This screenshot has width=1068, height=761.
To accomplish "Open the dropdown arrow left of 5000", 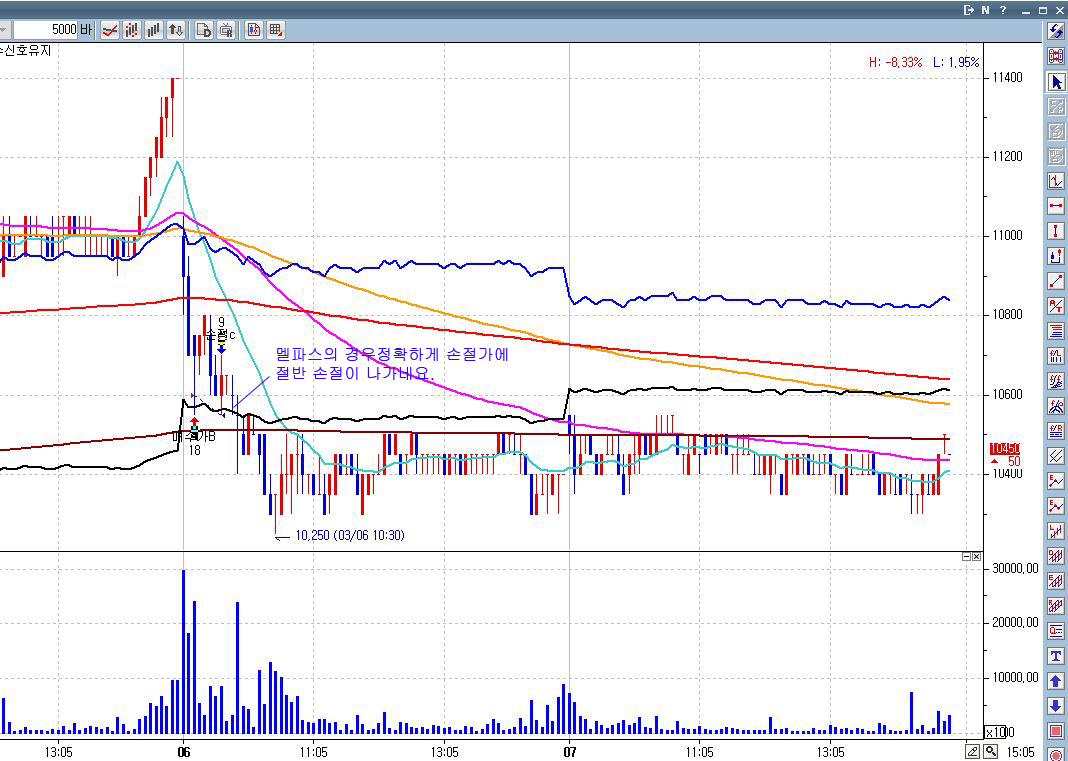I will coord(4,30).
